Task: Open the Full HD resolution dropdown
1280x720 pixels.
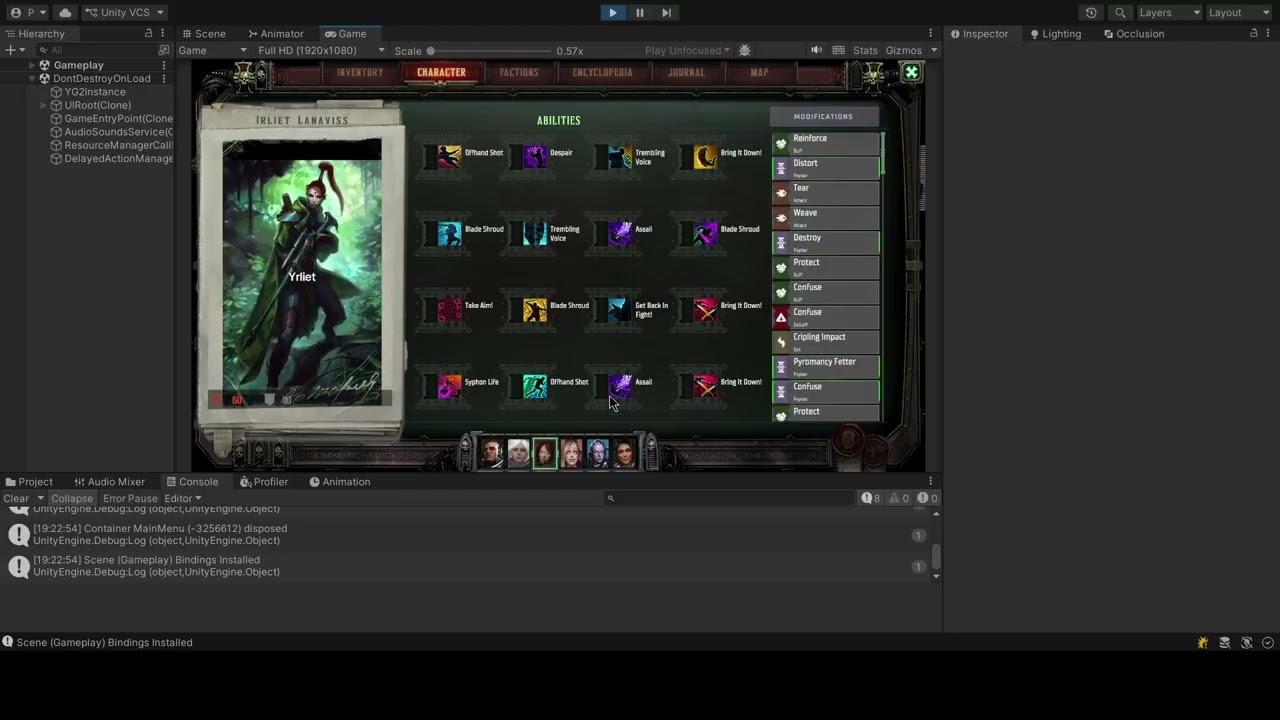Action: tap(320, 51)
